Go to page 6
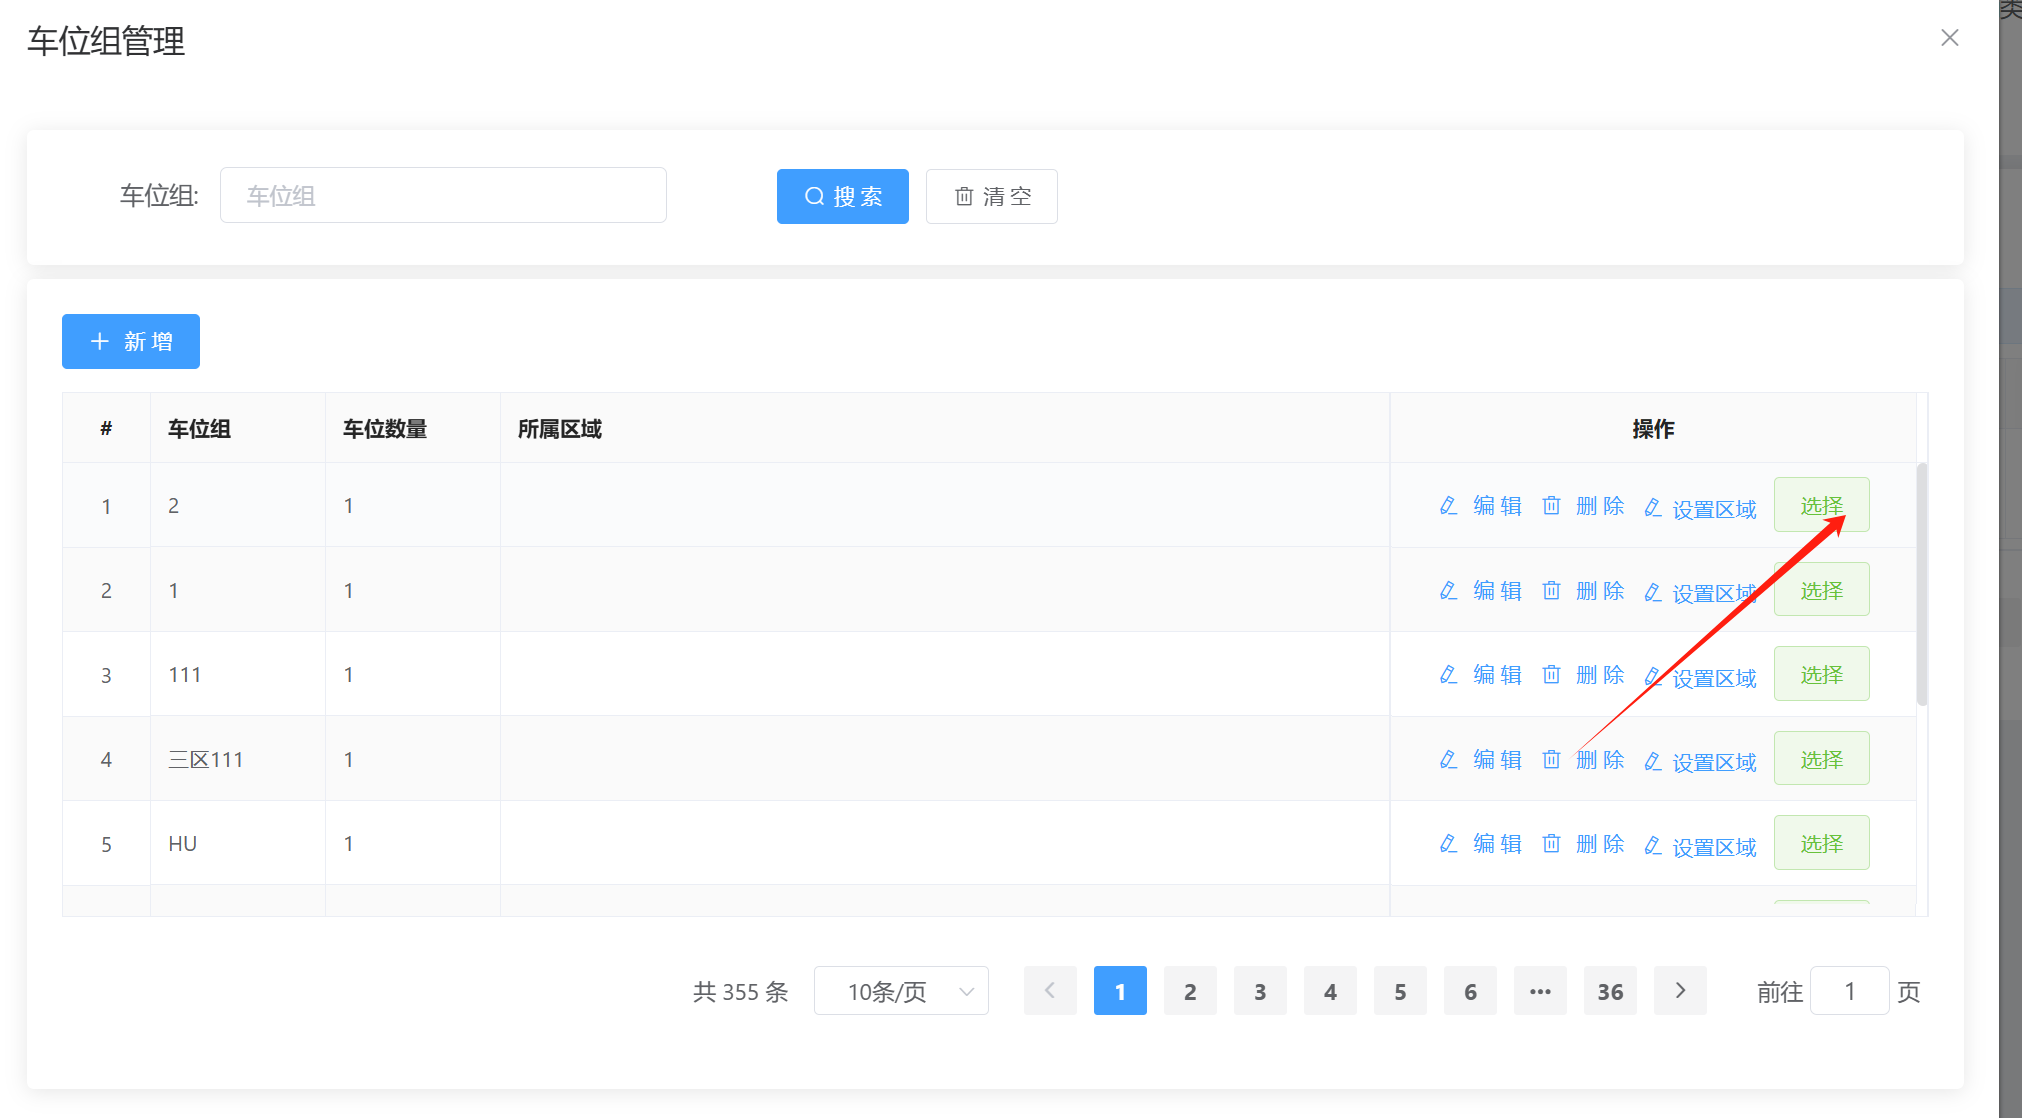This screenshot has height=1118, width=2022. 1470,991
